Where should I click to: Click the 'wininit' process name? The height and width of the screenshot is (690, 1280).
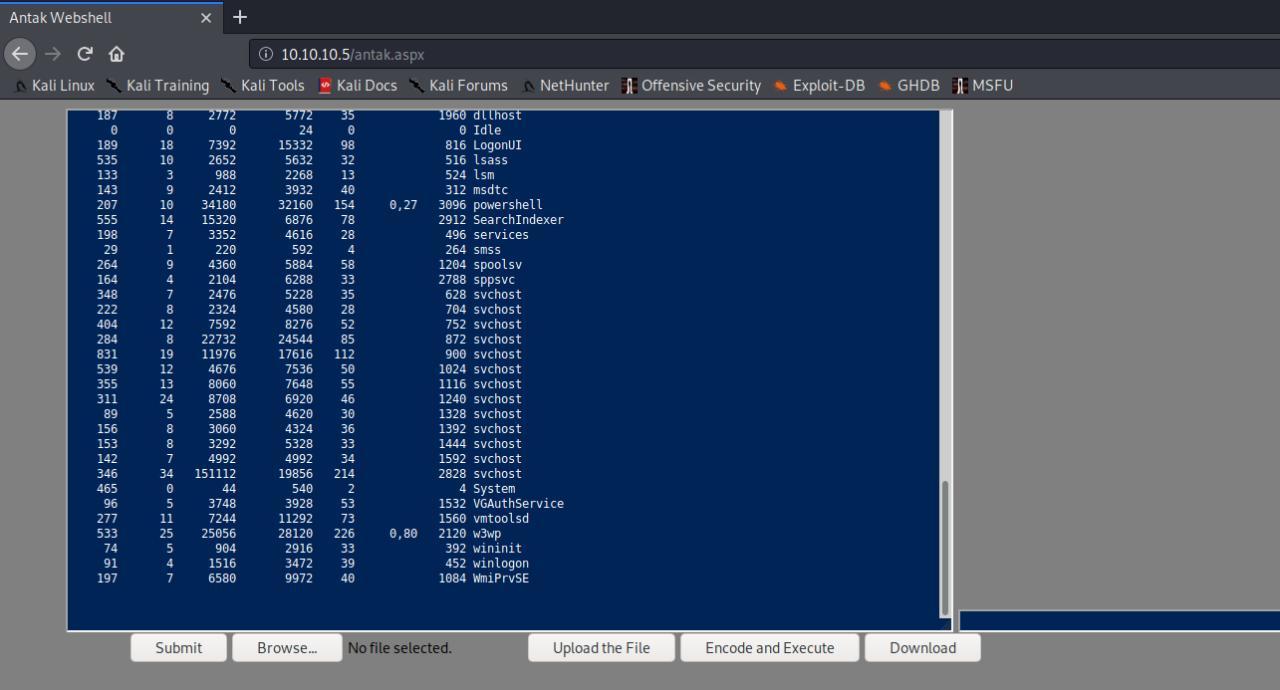(497, 549)
